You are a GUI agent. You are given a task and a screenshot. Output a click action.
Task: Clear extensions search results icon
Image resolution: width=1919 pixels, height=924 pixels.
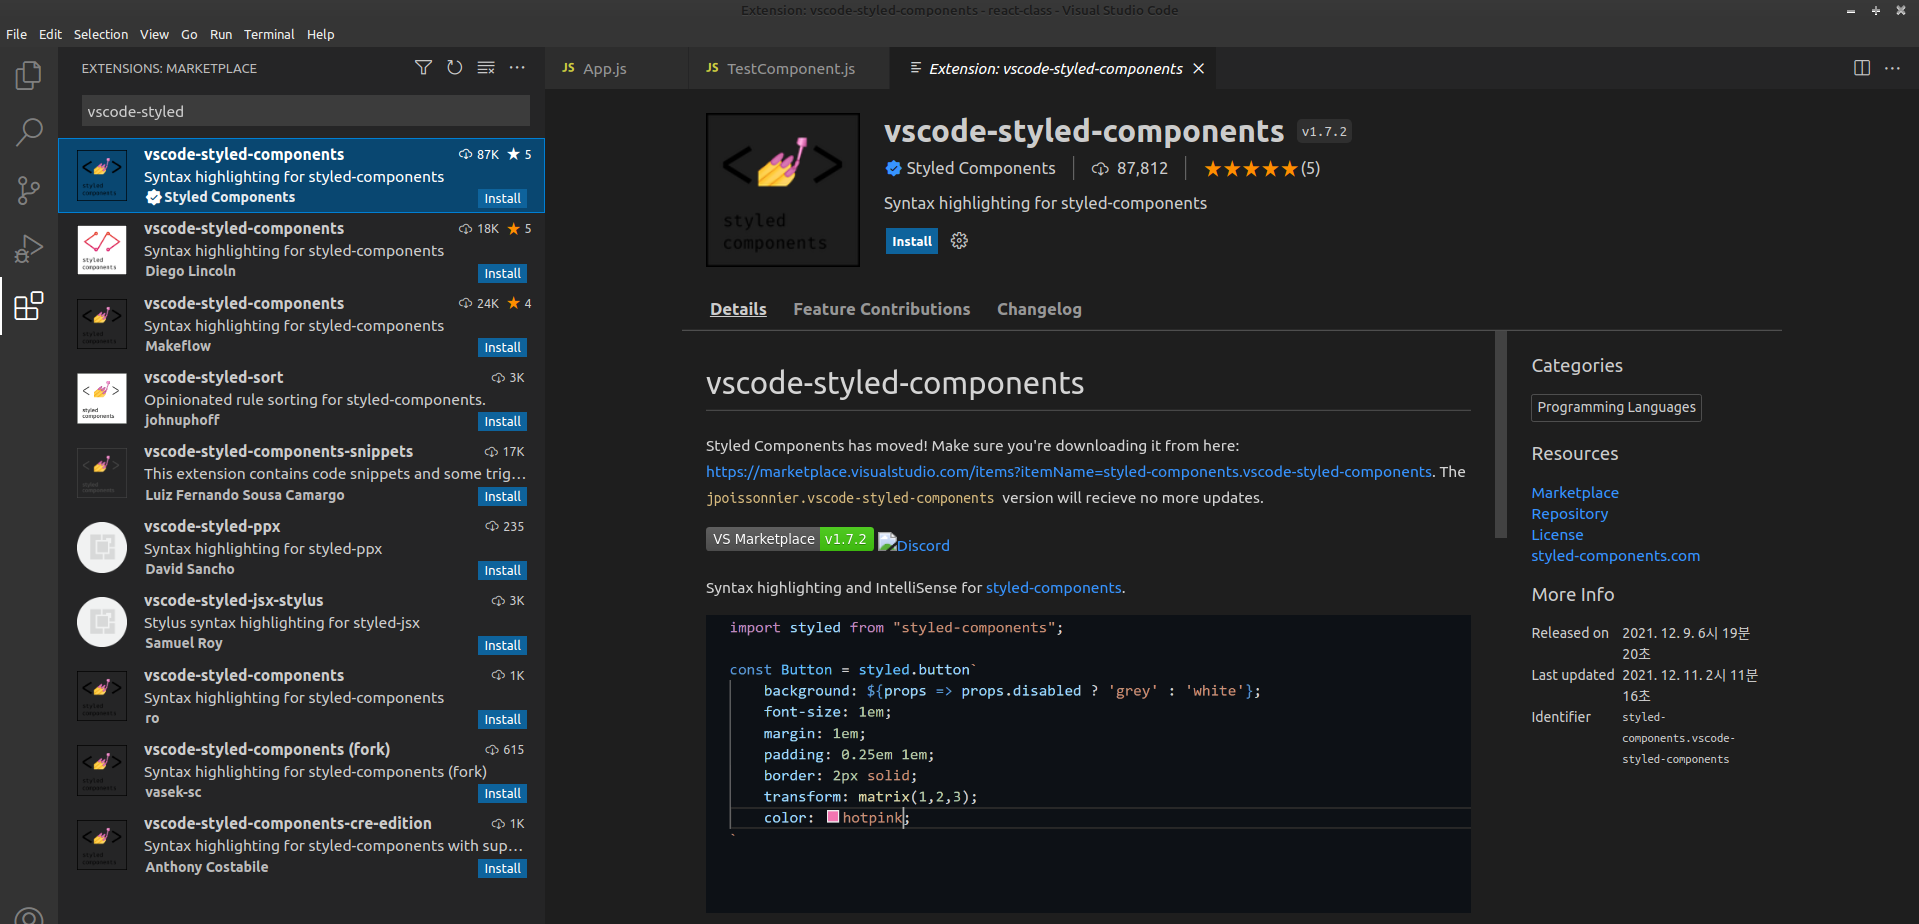click(x=486, y=68)
